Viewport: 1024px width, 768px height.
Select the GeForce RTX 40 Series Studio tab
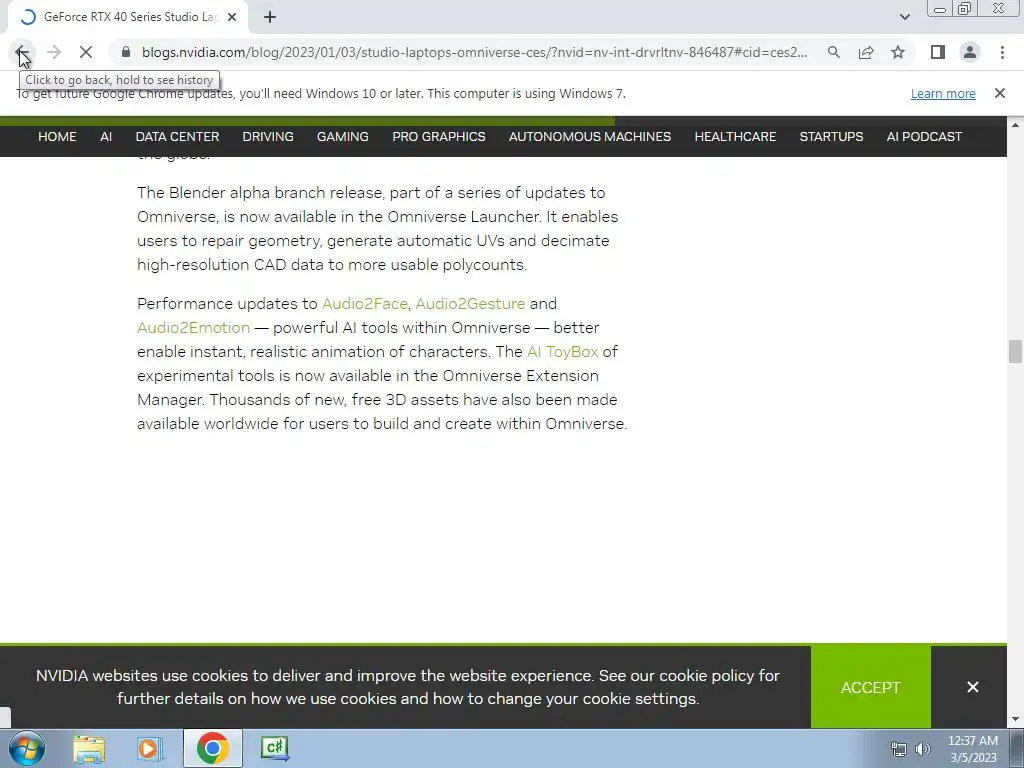pos(127,17)
